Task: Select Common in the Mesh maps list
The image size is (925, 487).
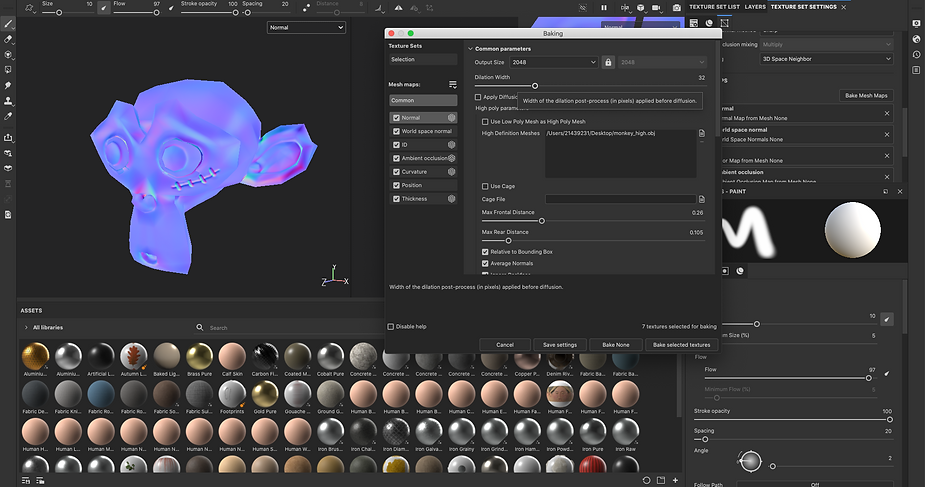Action: pyautogui.click(x=423, y=100)
